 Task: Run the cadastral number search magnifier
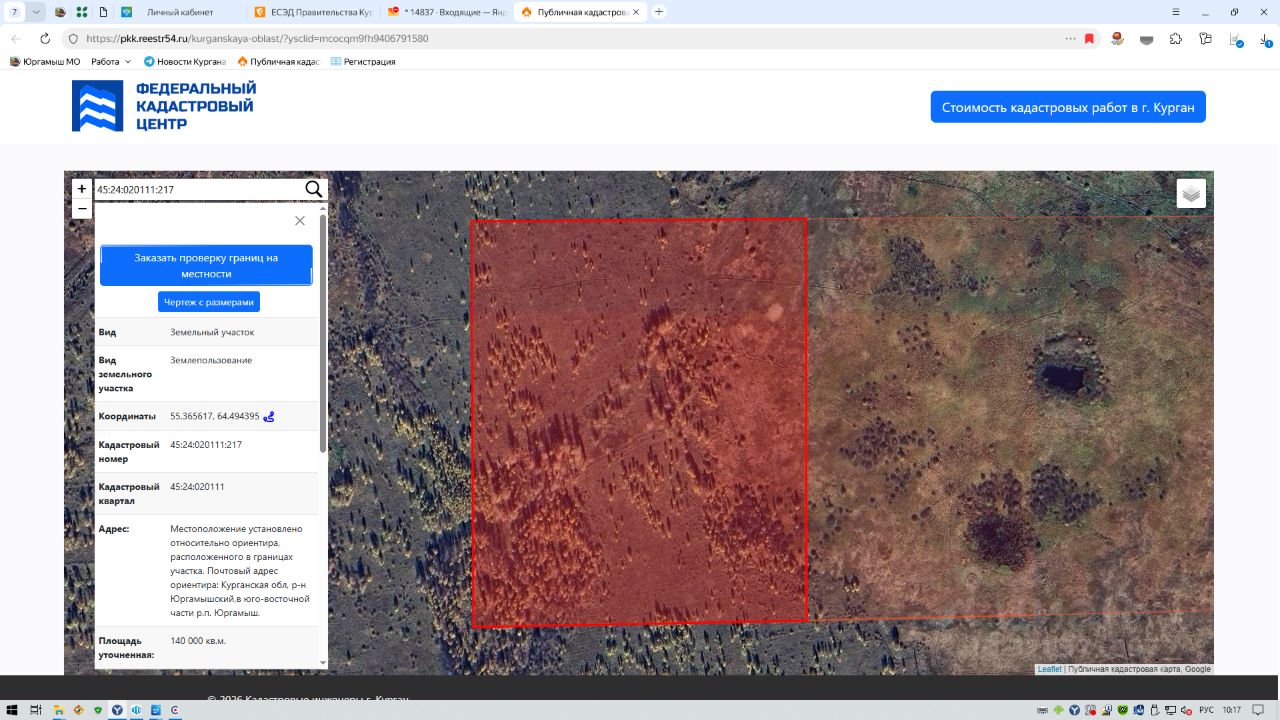pos(314,189)
